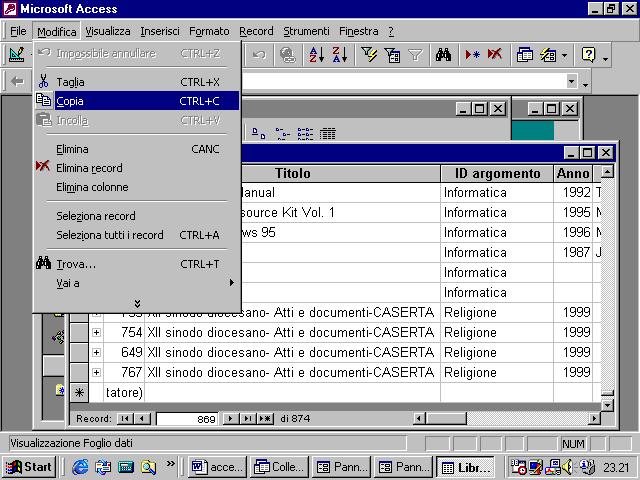
Task: Select Large Icons view in database window
Action: point(258,133)
